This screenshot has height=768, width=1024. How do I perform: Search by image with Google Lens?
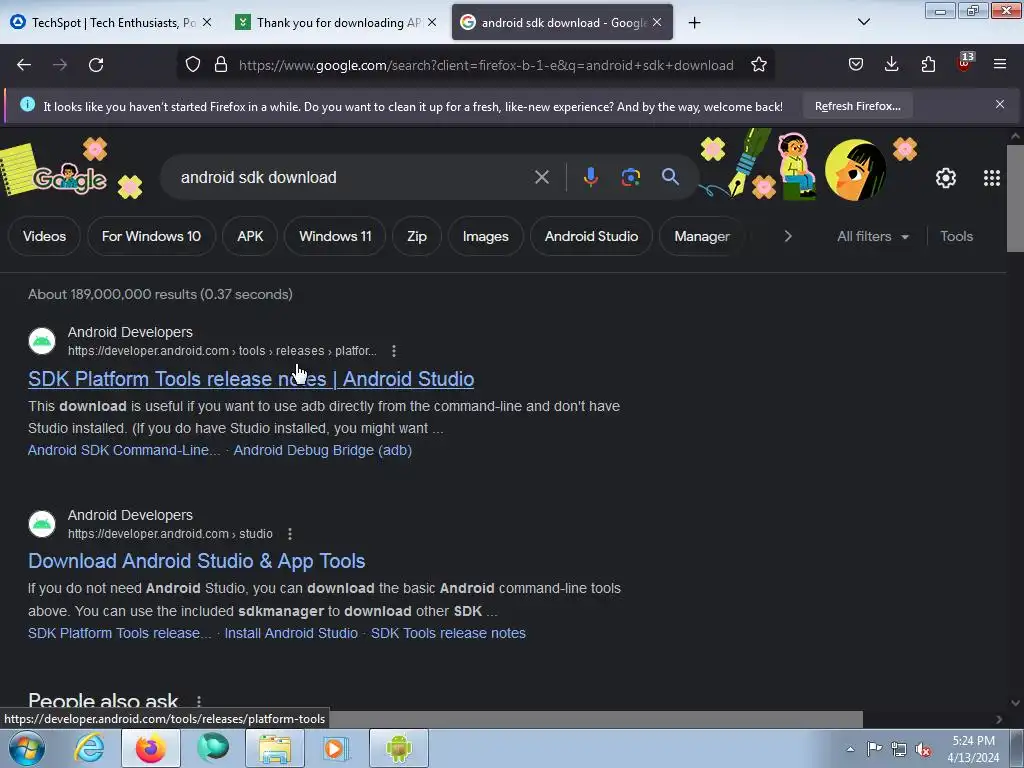(630, 177)
